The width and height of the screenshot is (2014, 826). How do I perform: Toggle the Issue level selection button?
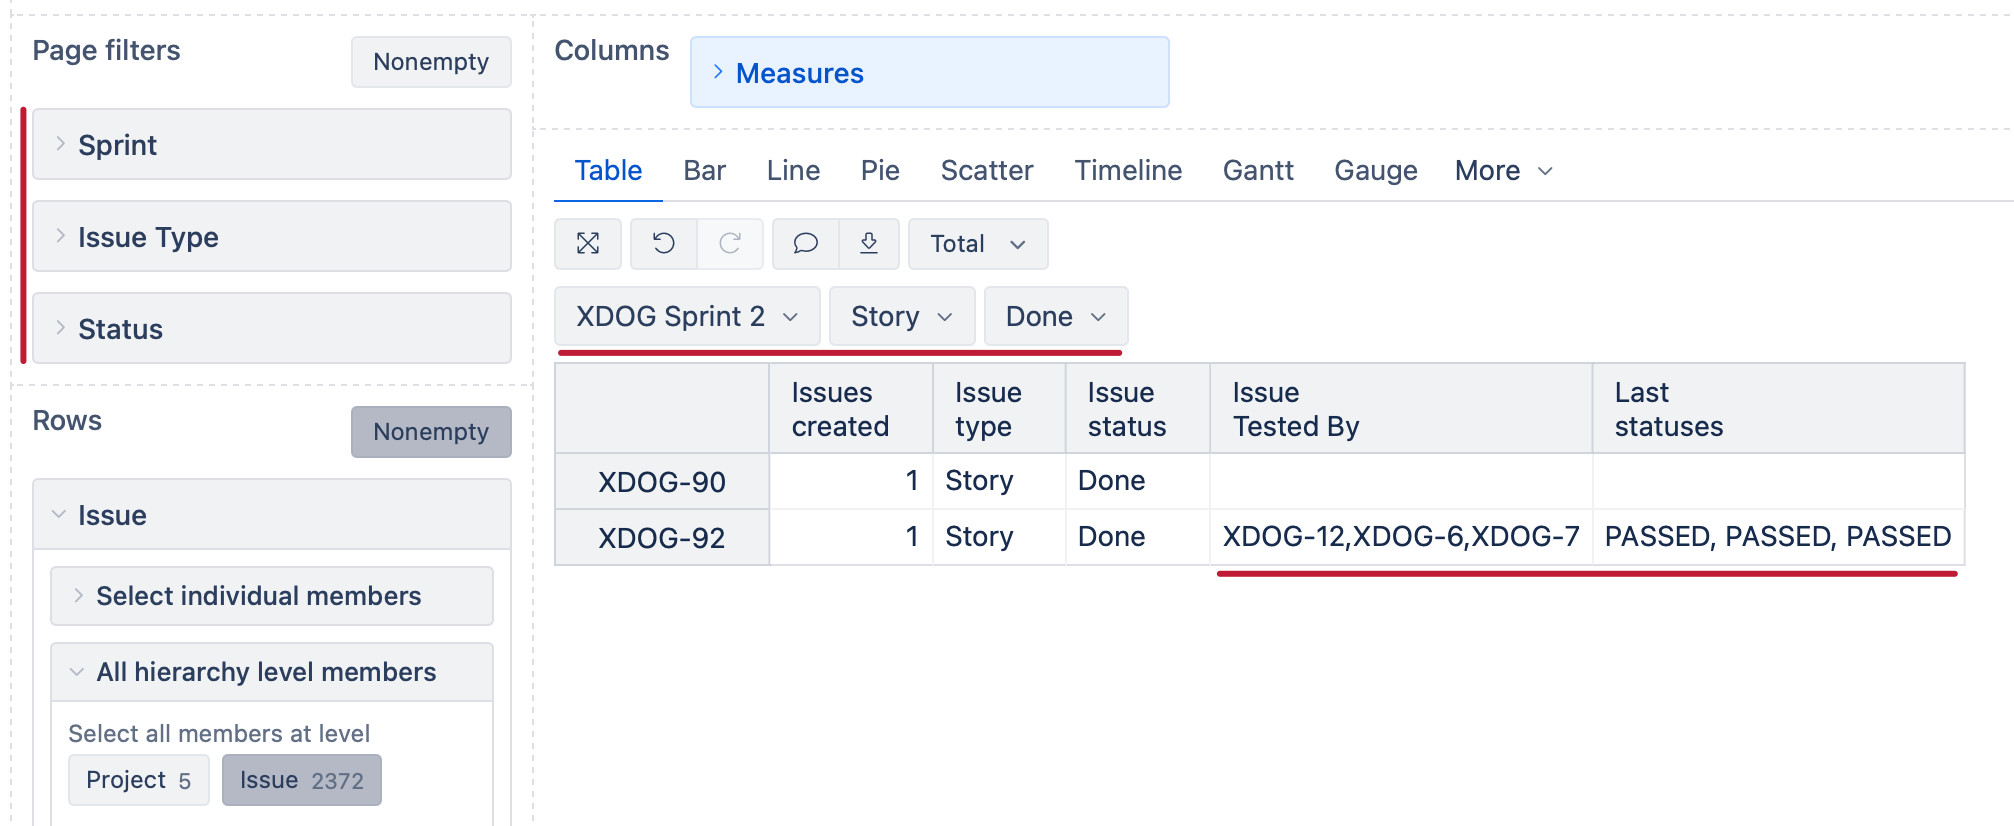(x=301, y=780)
